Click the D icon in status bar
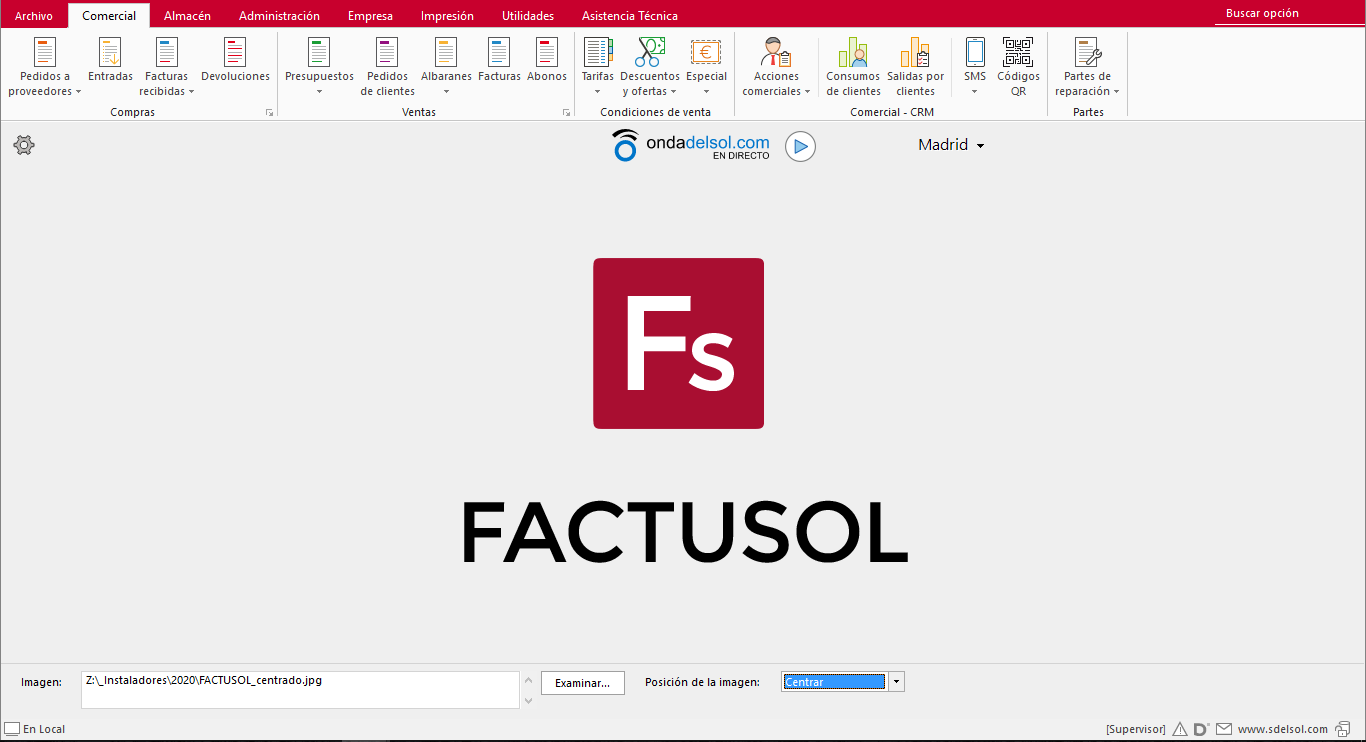Screen dimensions: 1366x742 tap(1201, 729)
